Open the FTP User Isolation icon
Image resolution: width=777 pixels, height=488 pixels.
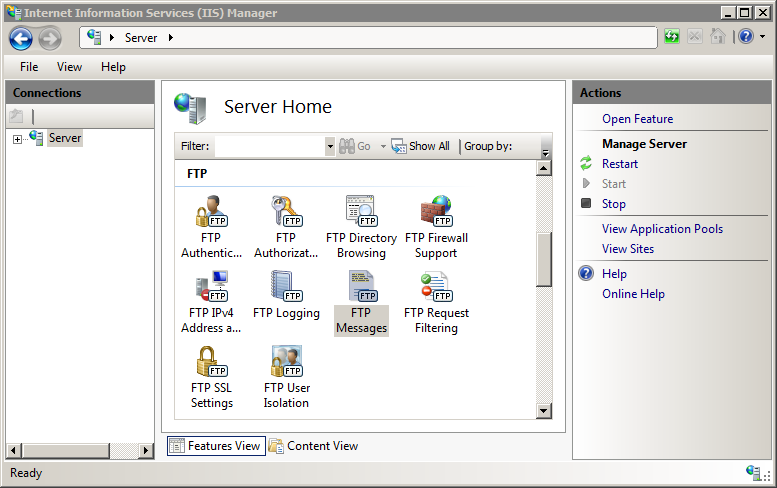[x=286, y=361]
